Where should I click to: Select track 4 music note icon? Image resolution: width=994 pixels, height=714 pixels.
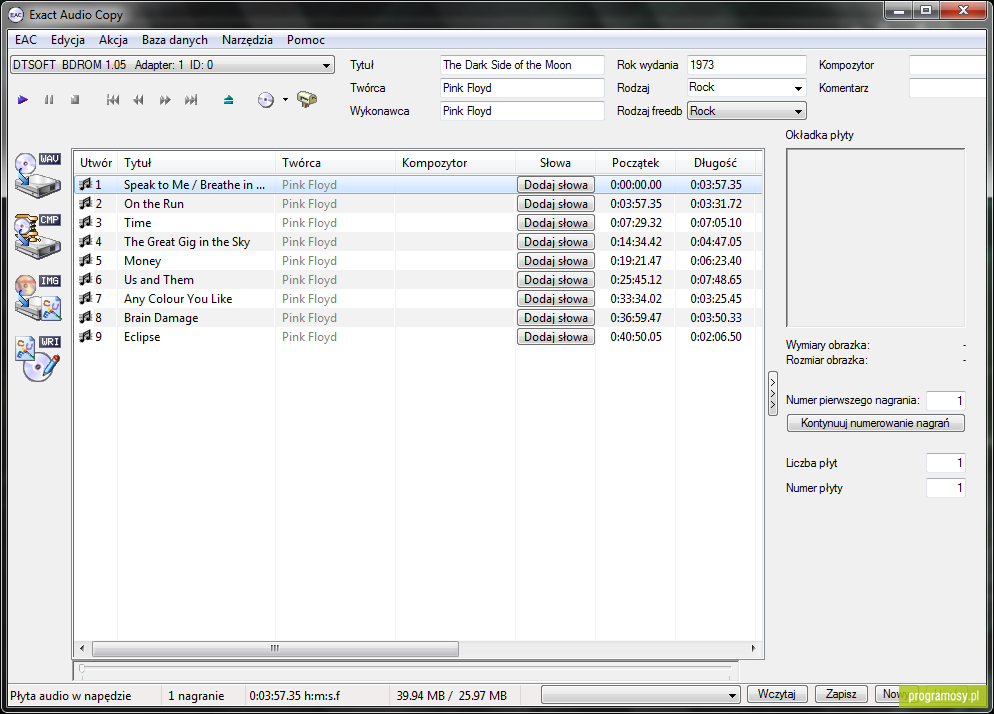tap(86, 242)
